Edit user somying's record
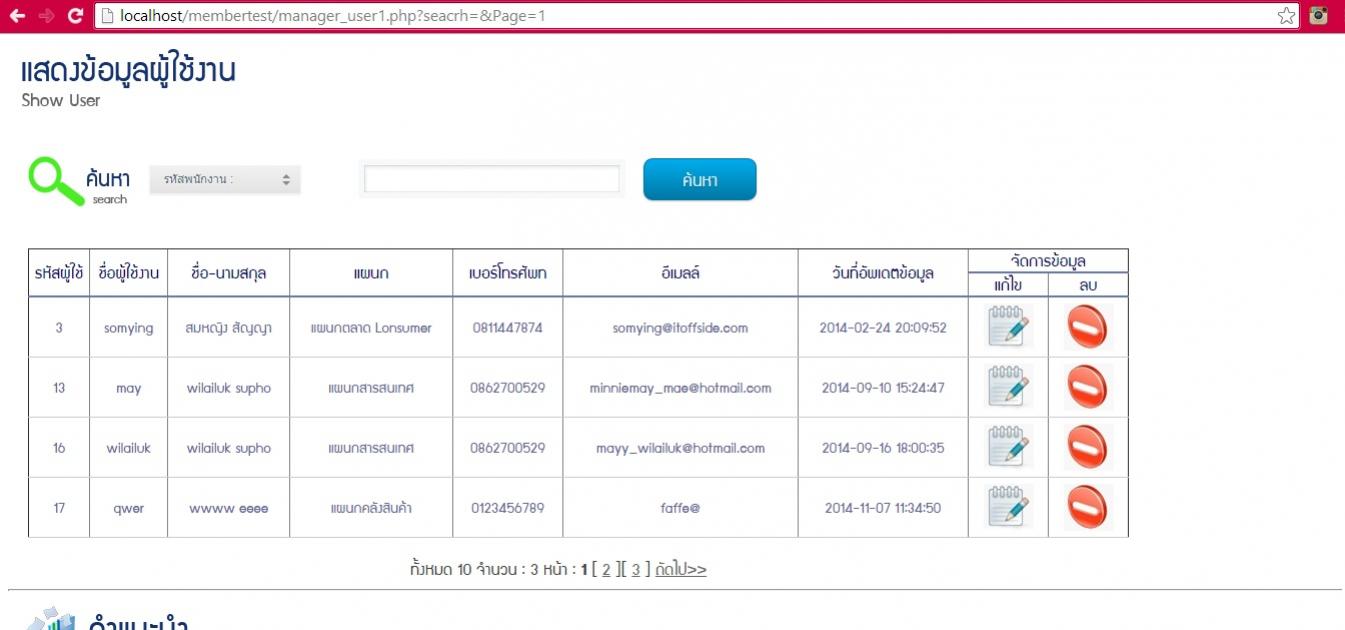 click(1008, 327)
